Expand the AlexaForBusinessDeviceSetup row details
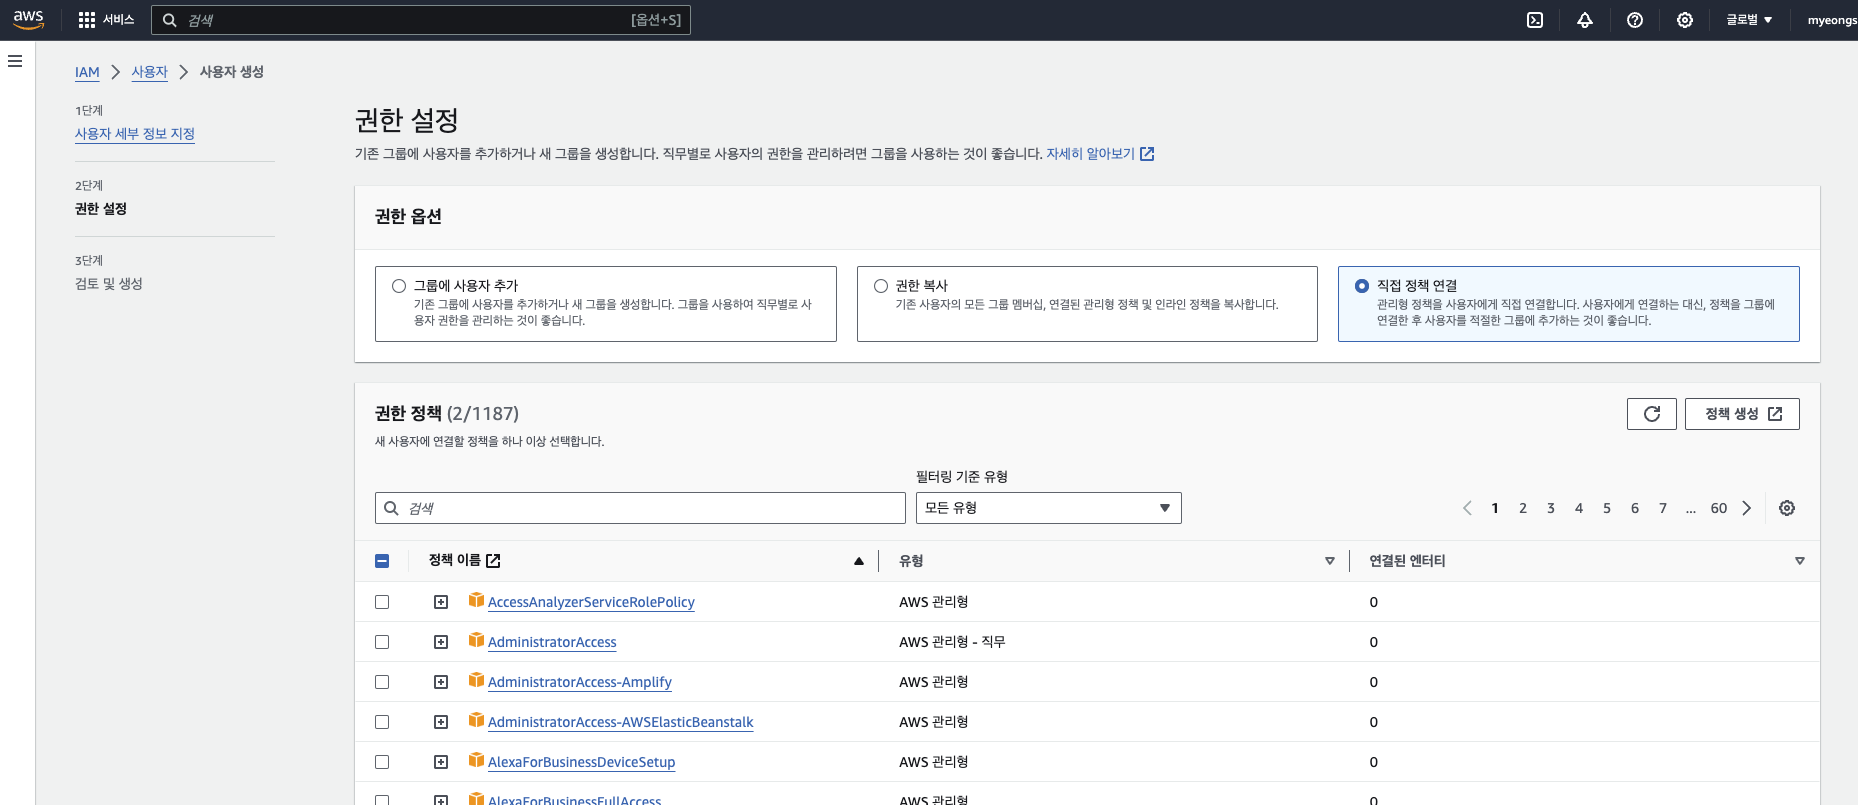 tap(441, 762)
